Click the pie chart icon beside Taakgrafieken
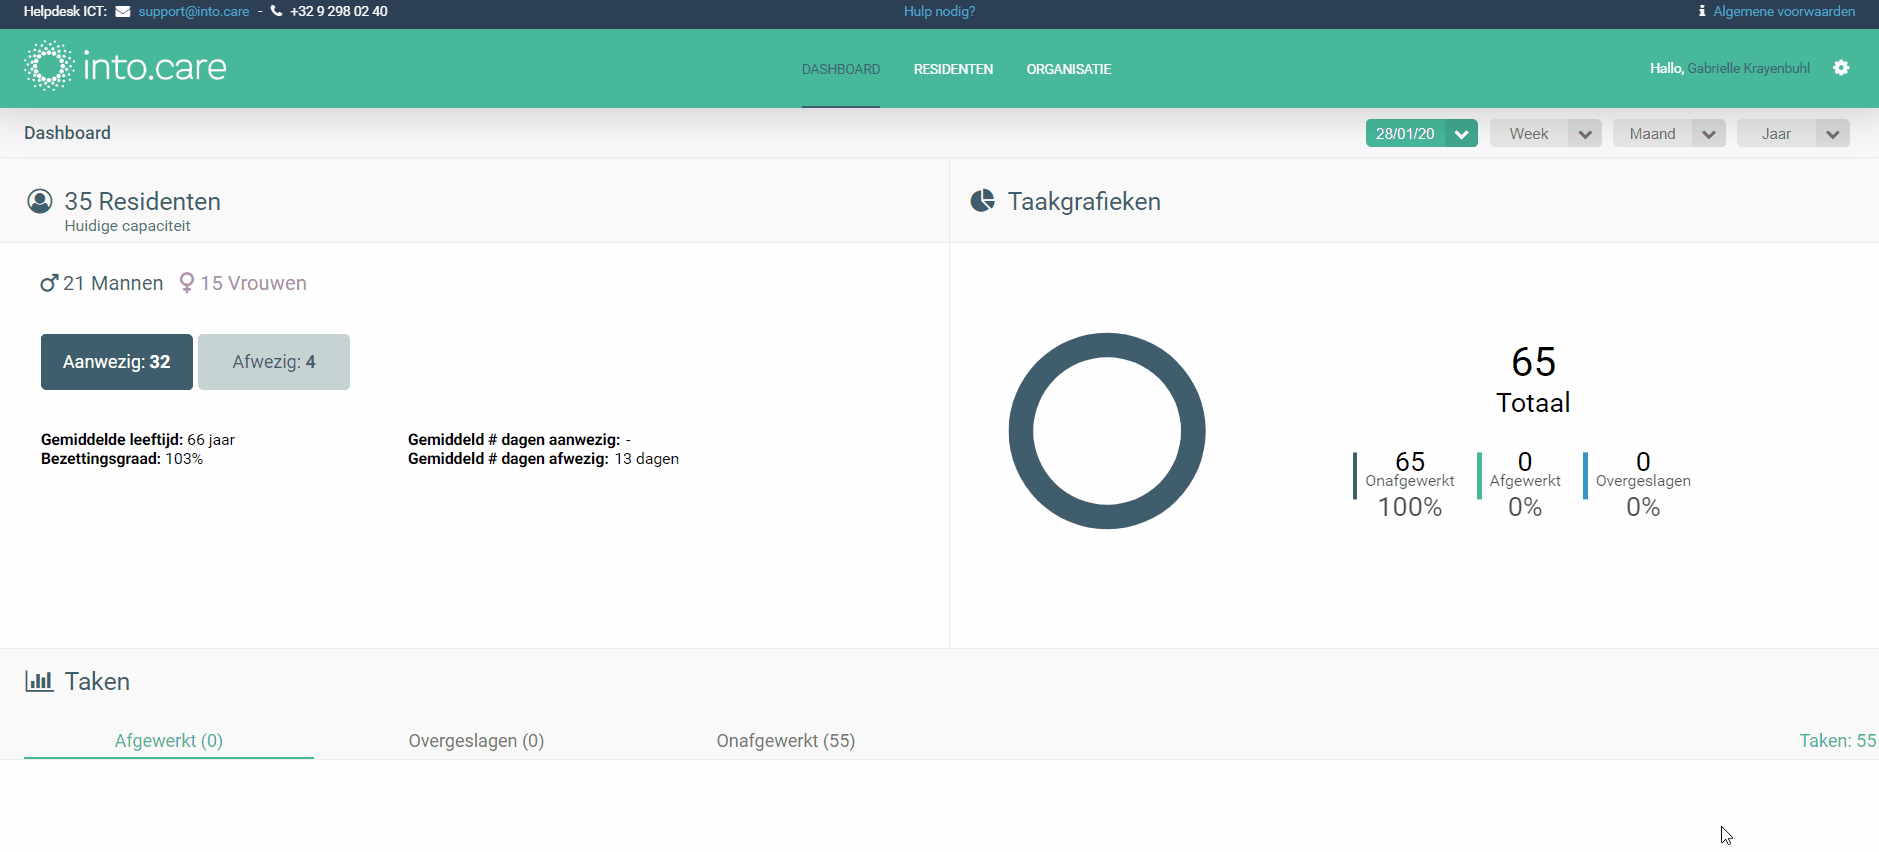 (x=983, y=201)
